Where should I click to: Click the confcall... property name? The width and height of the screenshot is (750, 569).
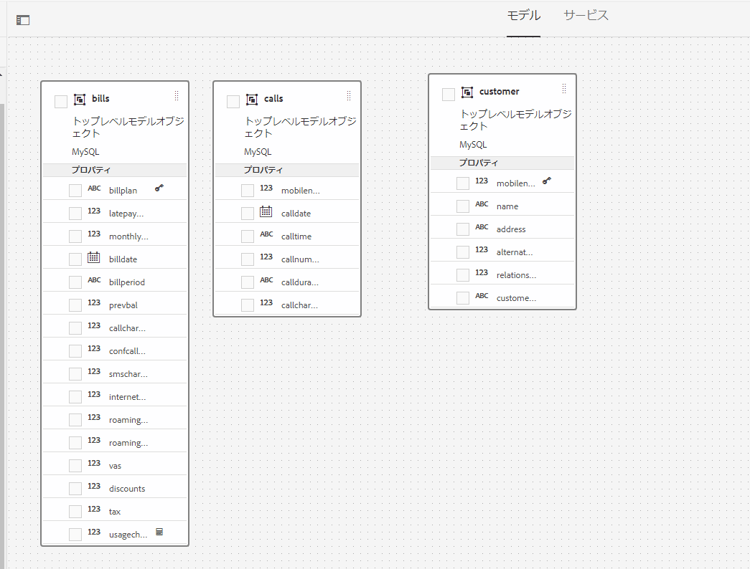click(x=127, y=351)
